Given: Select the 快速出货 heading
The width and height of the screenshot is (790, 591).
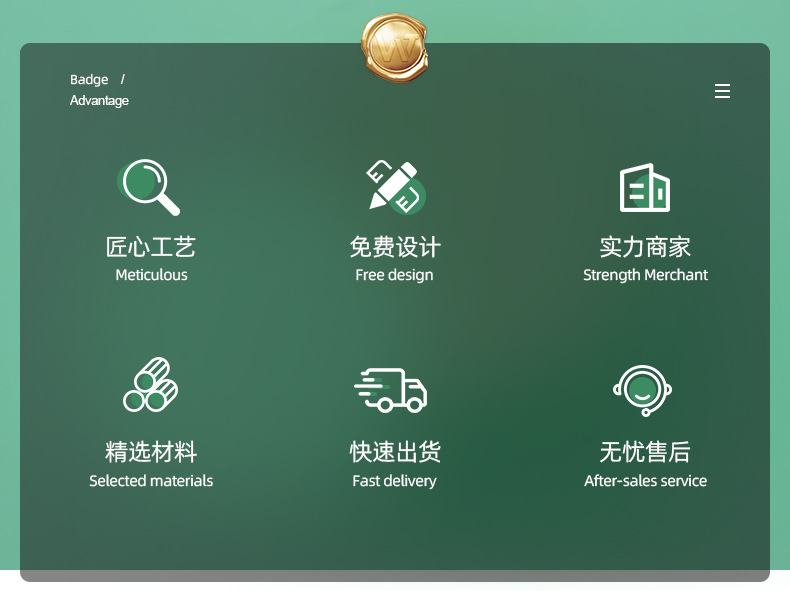Looking at the screenshot, I should tap(395, 451).
